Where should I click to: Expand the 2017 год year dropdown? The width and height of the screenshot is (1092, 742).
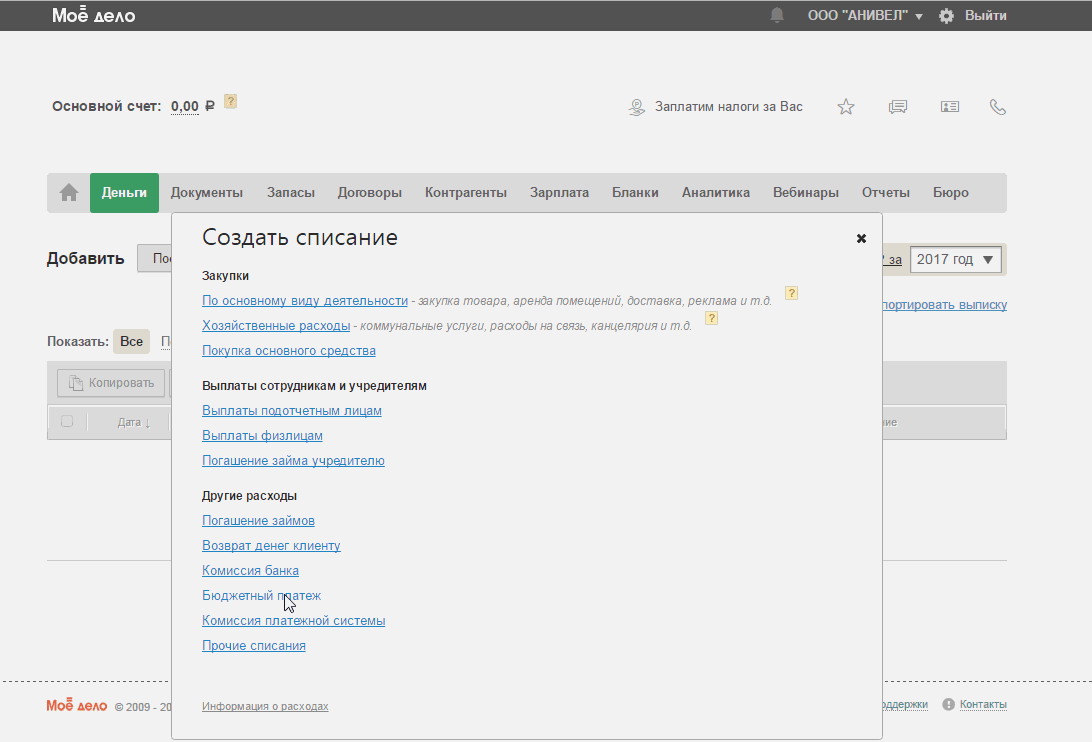pyautogui.click(x=957, y=260)
